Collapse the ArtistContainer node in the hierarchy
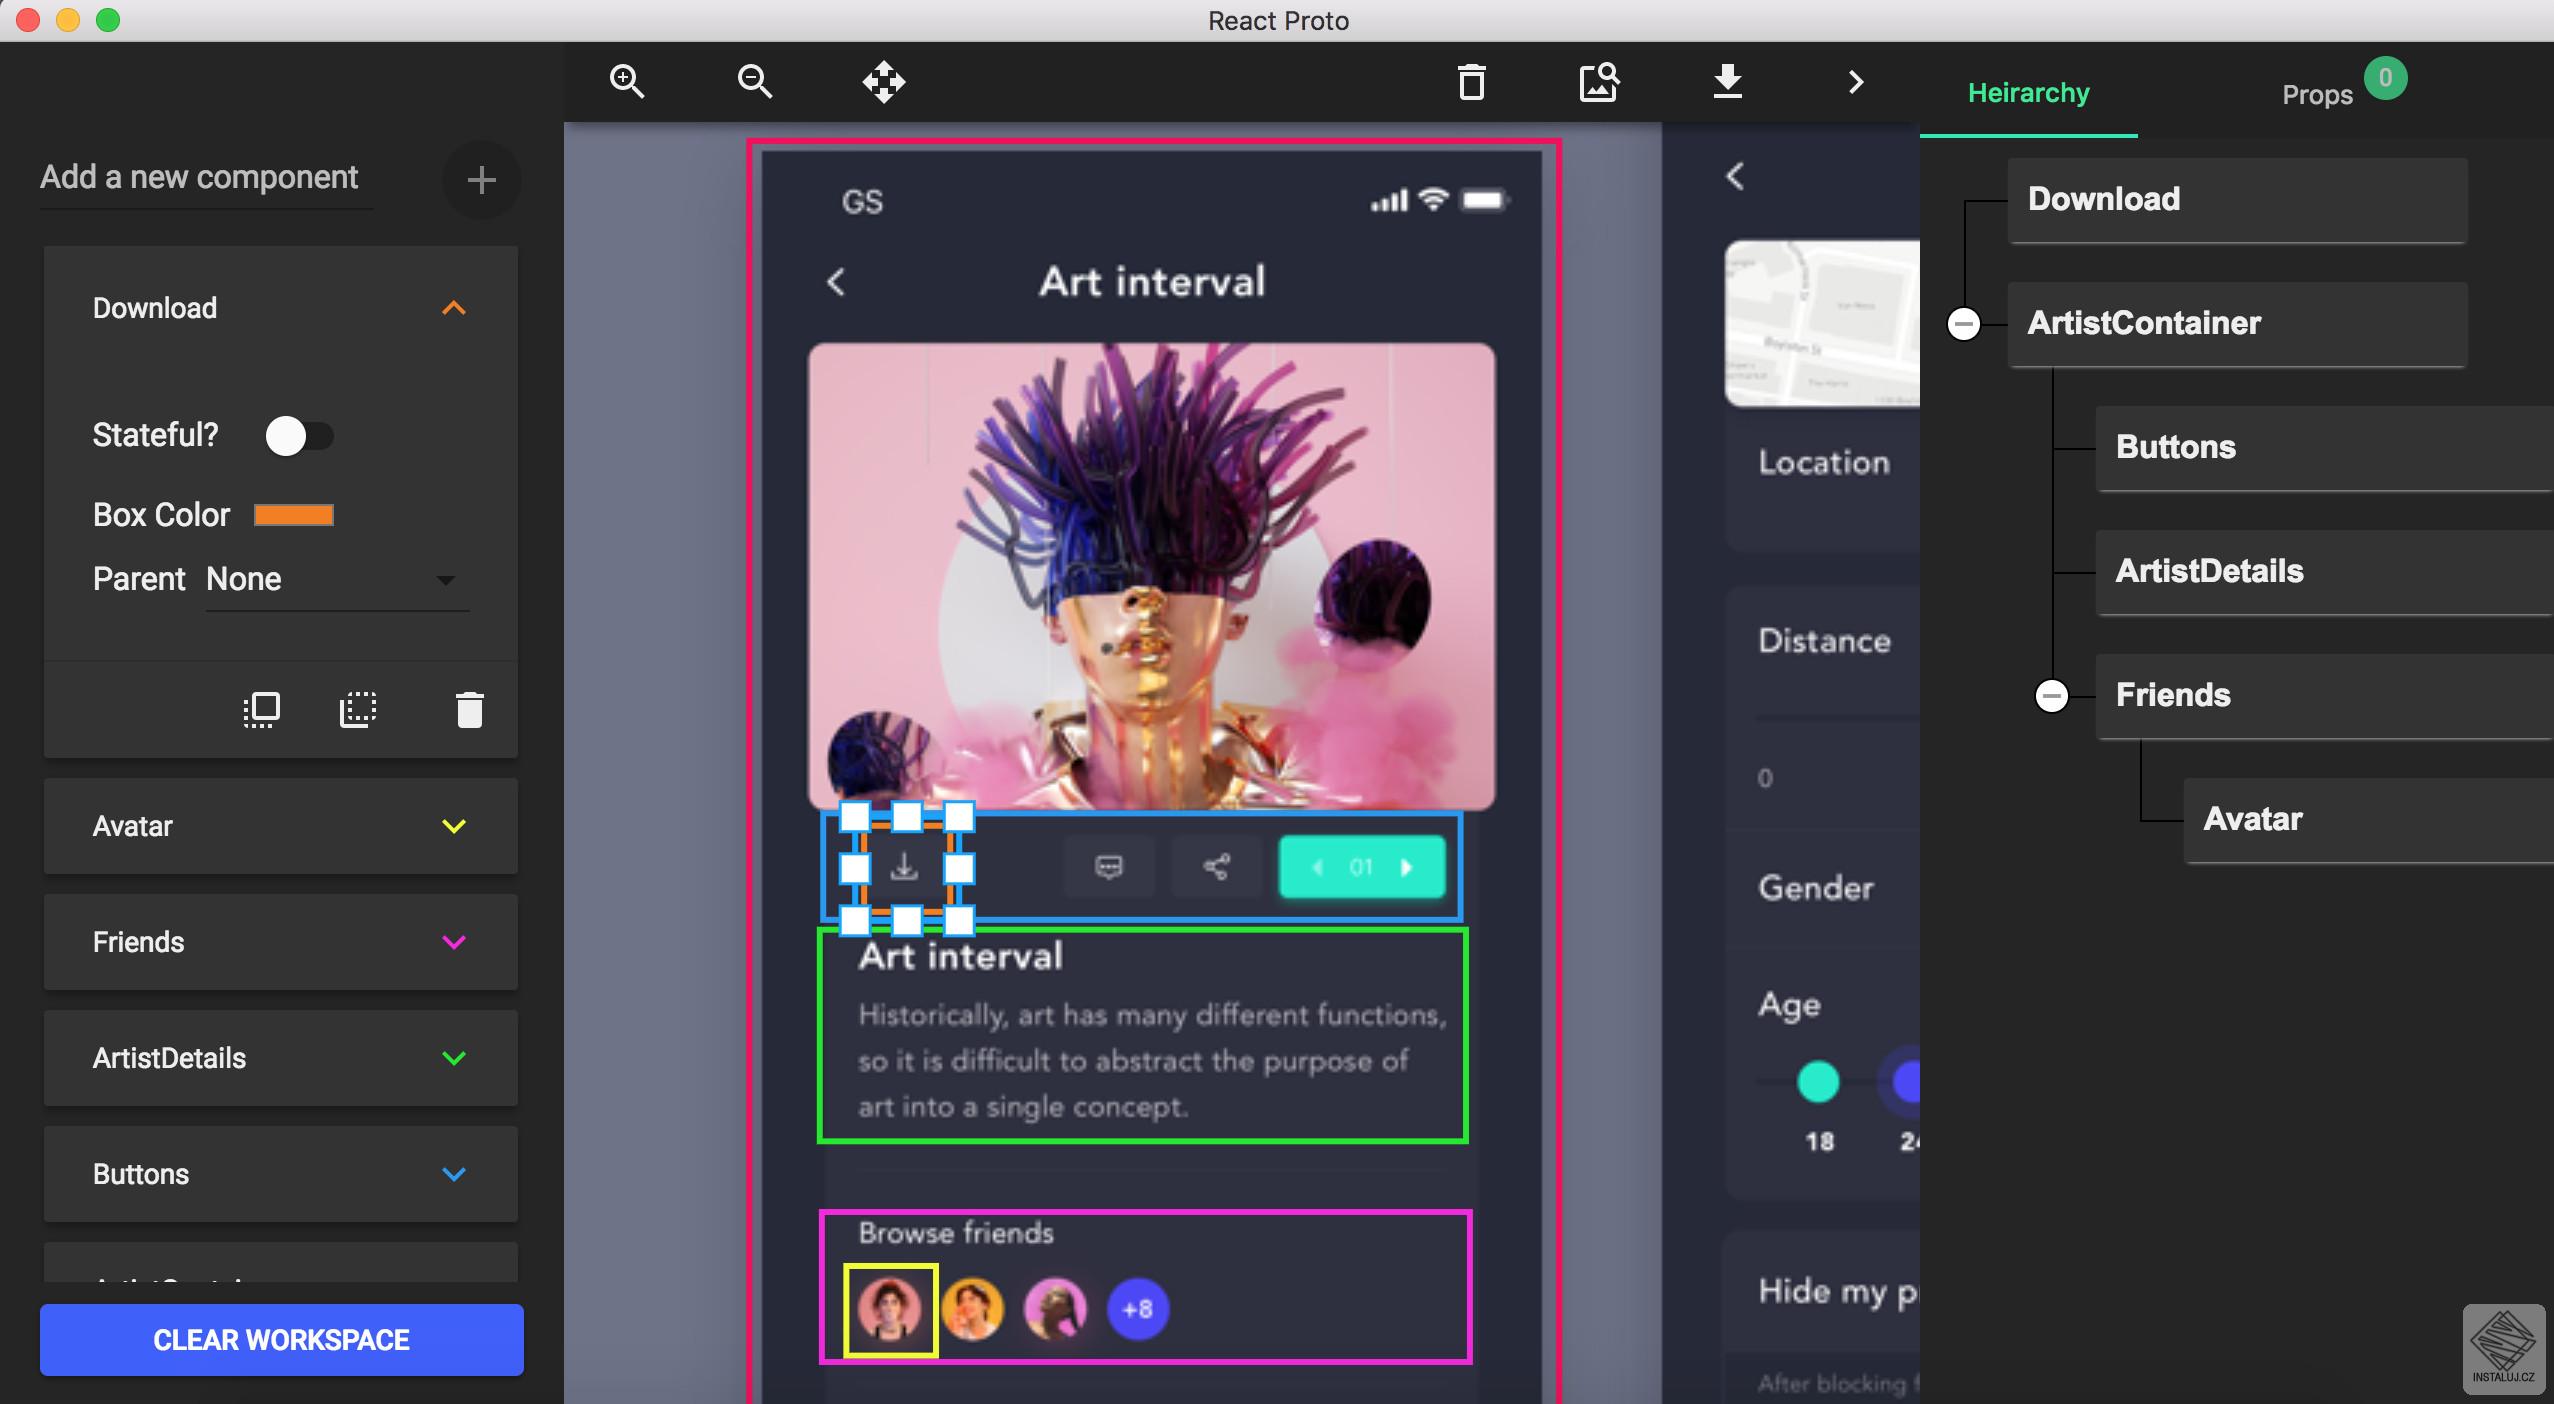The image size is (2554, 1404). click(1962, 323)
